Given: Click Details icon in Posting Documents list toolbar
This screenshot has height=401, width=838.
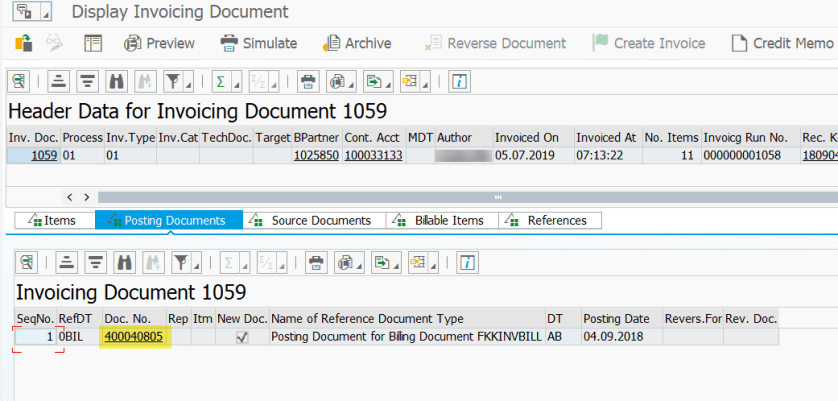Looking at the screenshot, I should [27, 262].
